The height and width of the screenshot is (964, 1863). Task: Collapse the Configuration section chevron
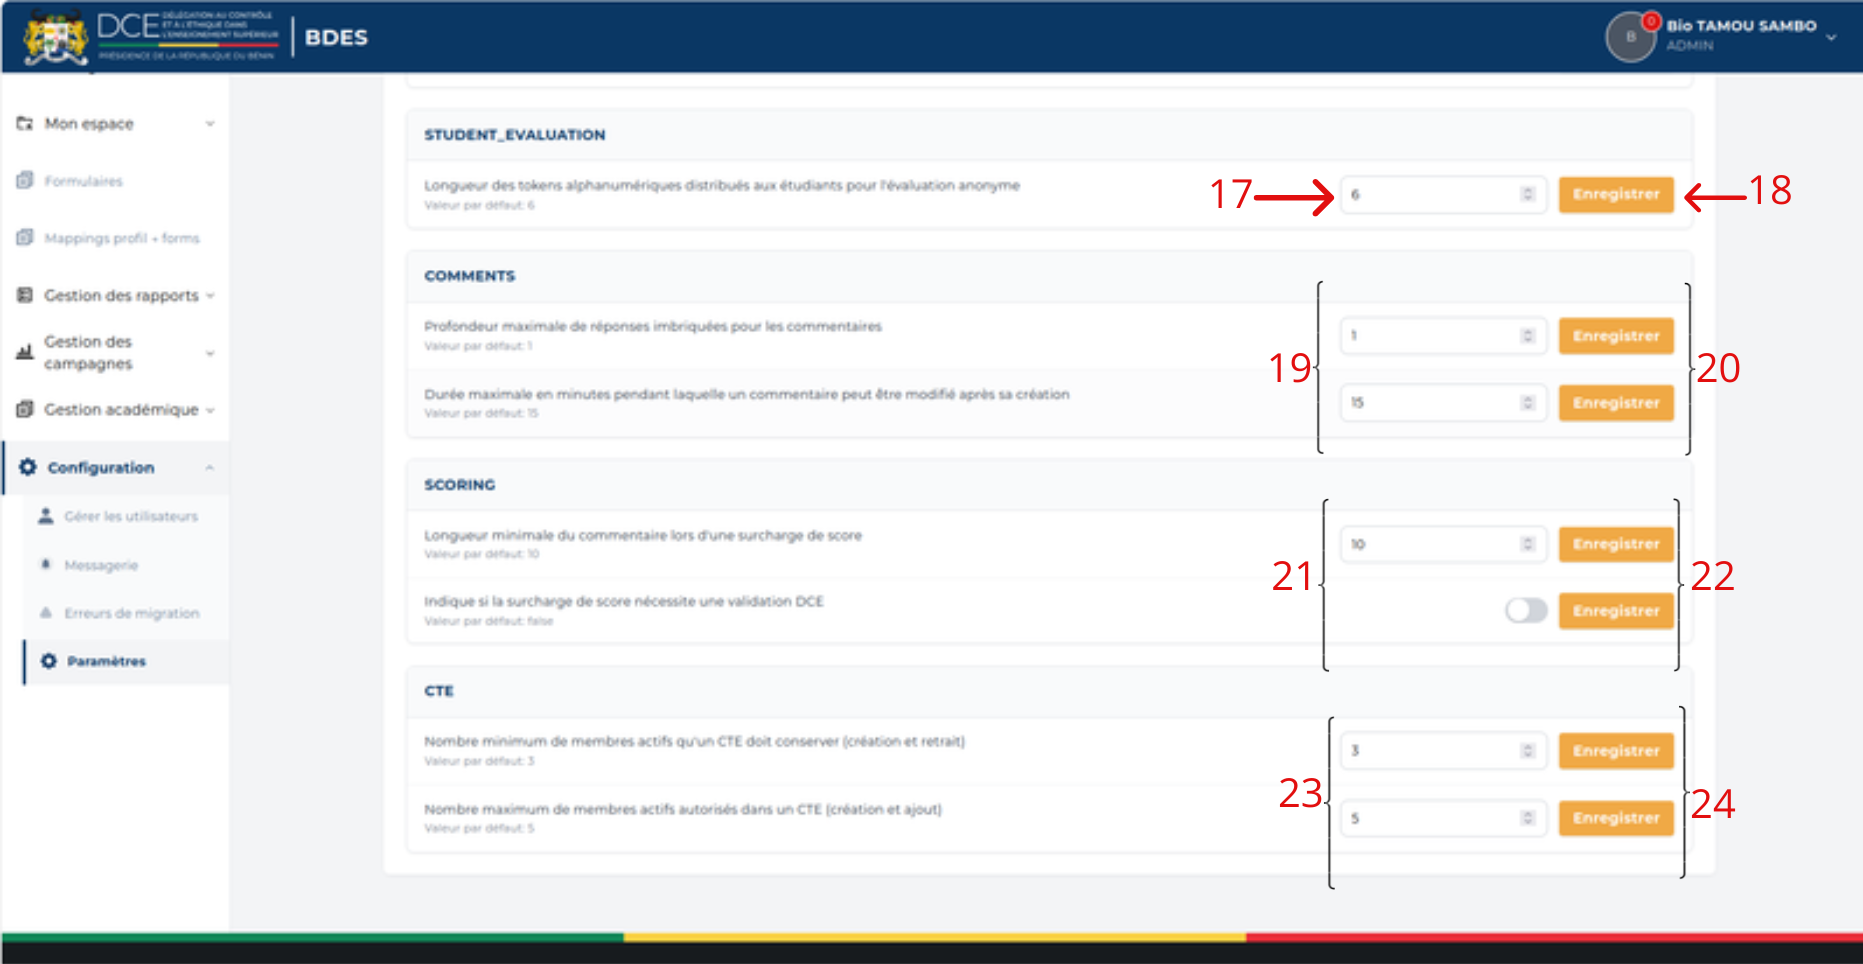[210, 467]
